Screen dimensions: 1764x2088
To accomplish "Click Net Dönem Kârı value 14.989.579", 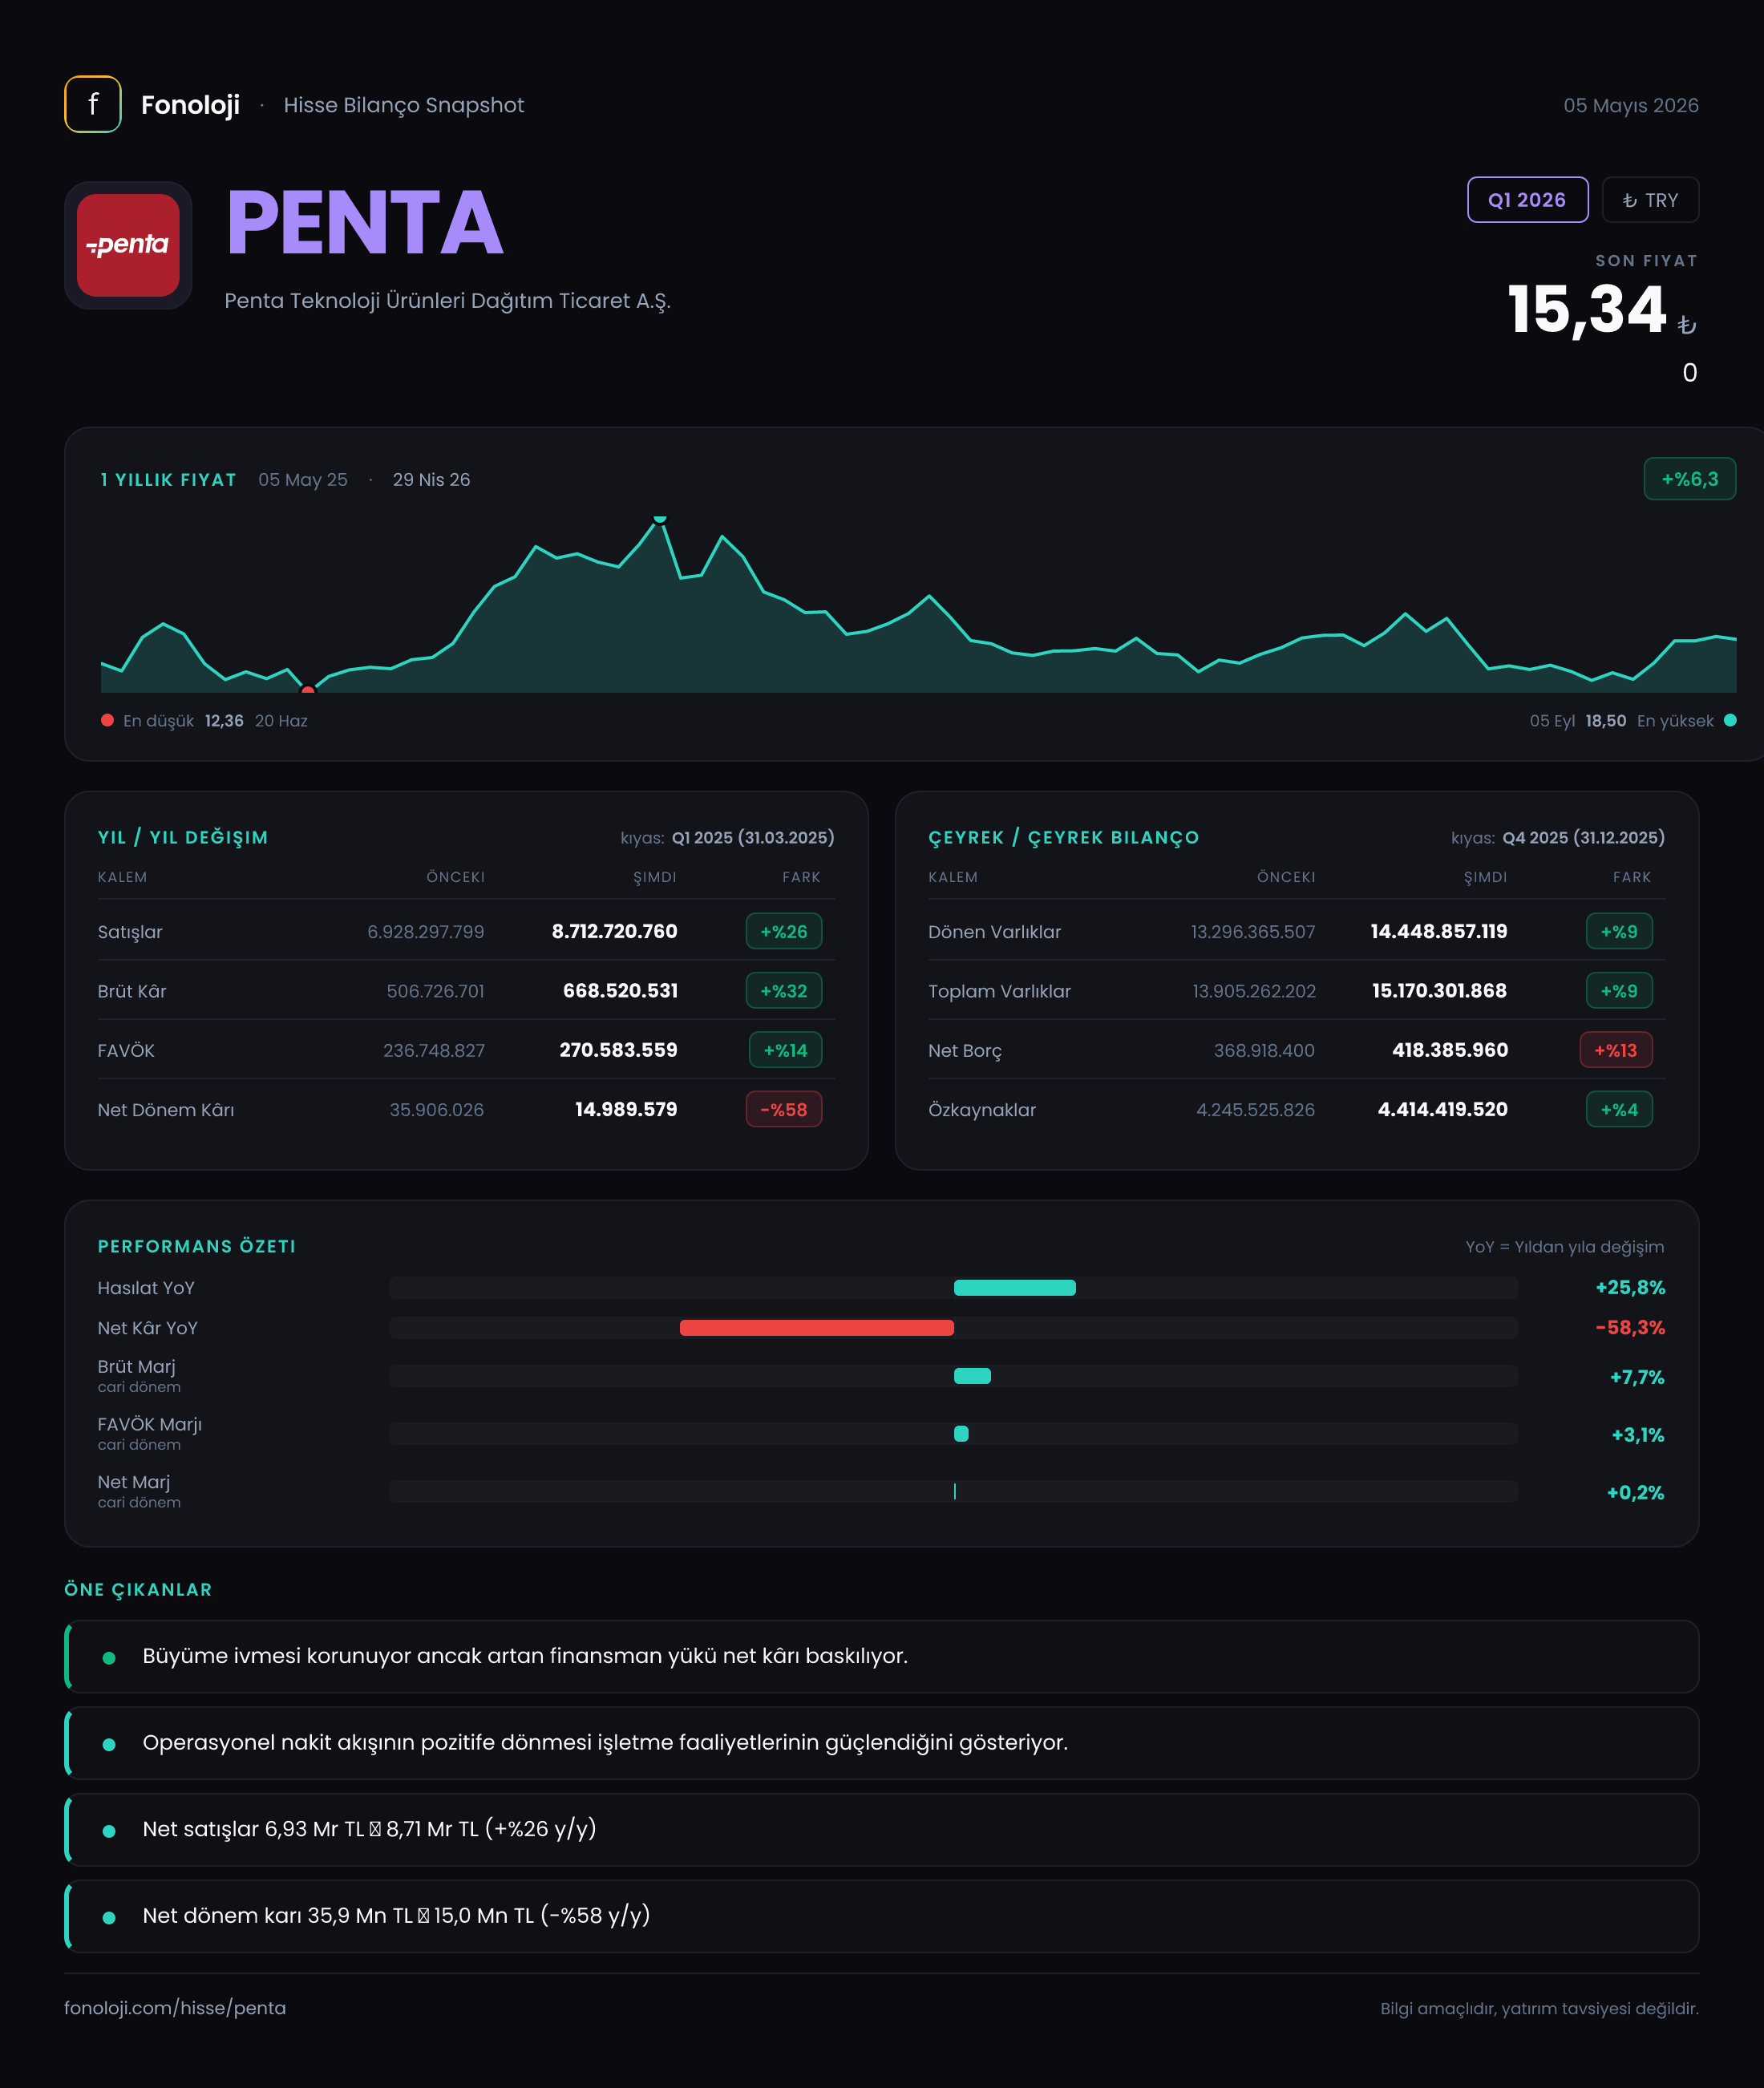I will (626, 1109).
